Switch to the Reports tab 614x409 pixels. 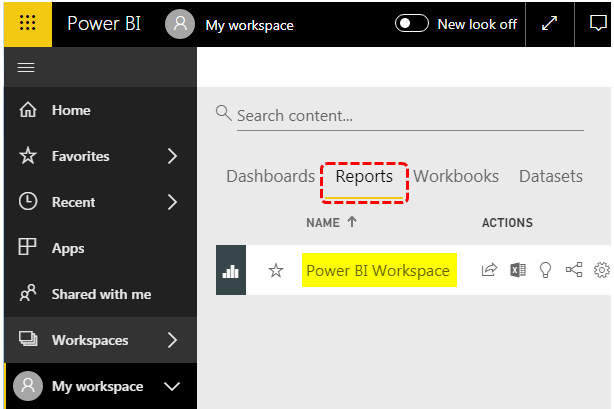pos(364,177)
